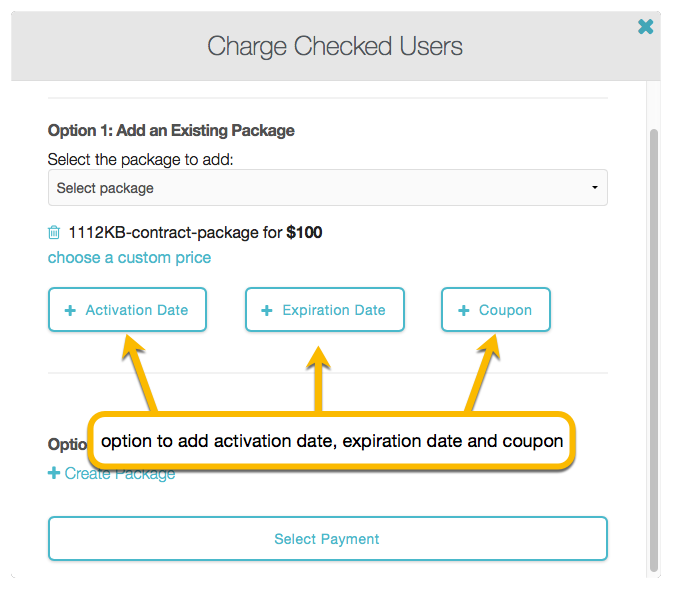Click the Charge Checked Users title

pos(335,46)
